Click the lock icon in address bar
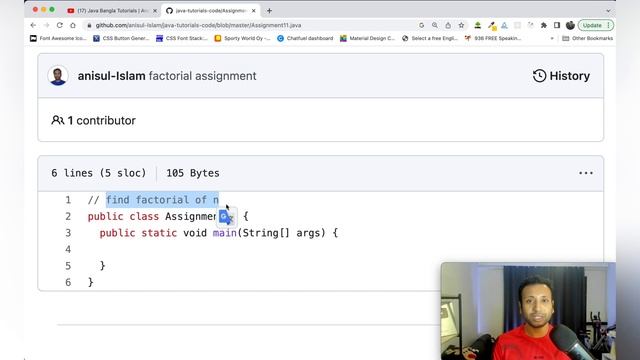The height and width of the screenshot is (360, 640). (x=89, y=25)
